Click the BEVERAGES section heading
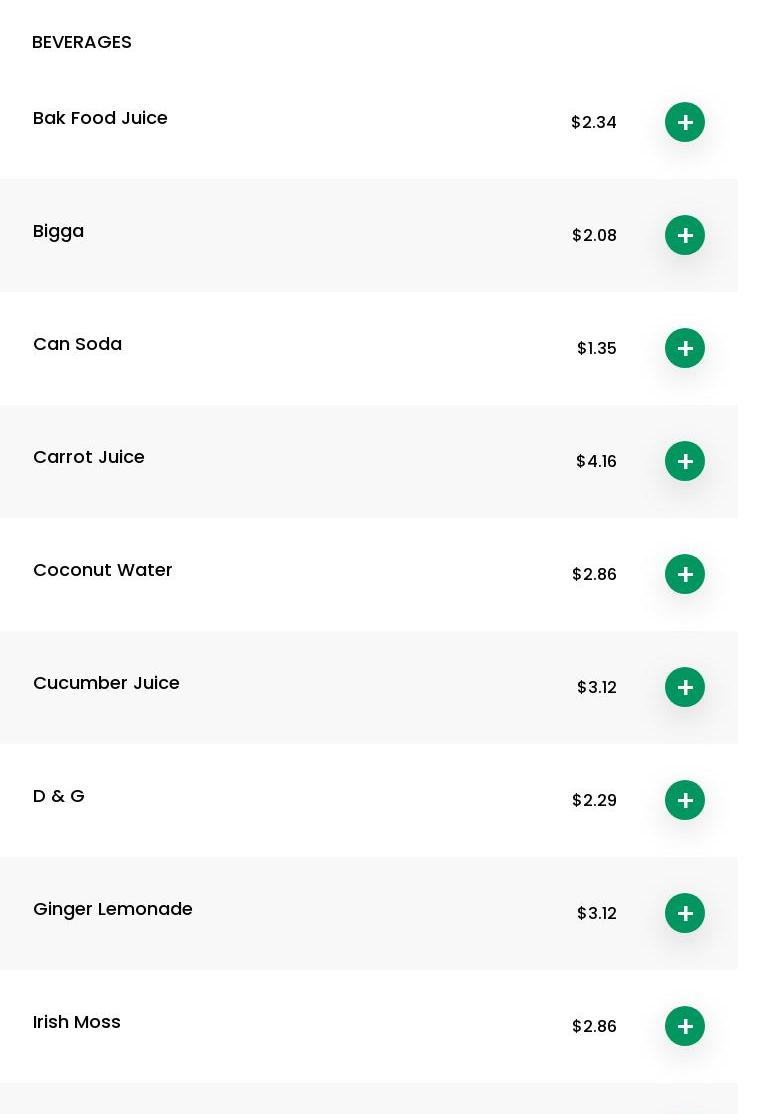The width and height of the screenshot is (770, 1114). pyautogui.click(x=82, y=42)
